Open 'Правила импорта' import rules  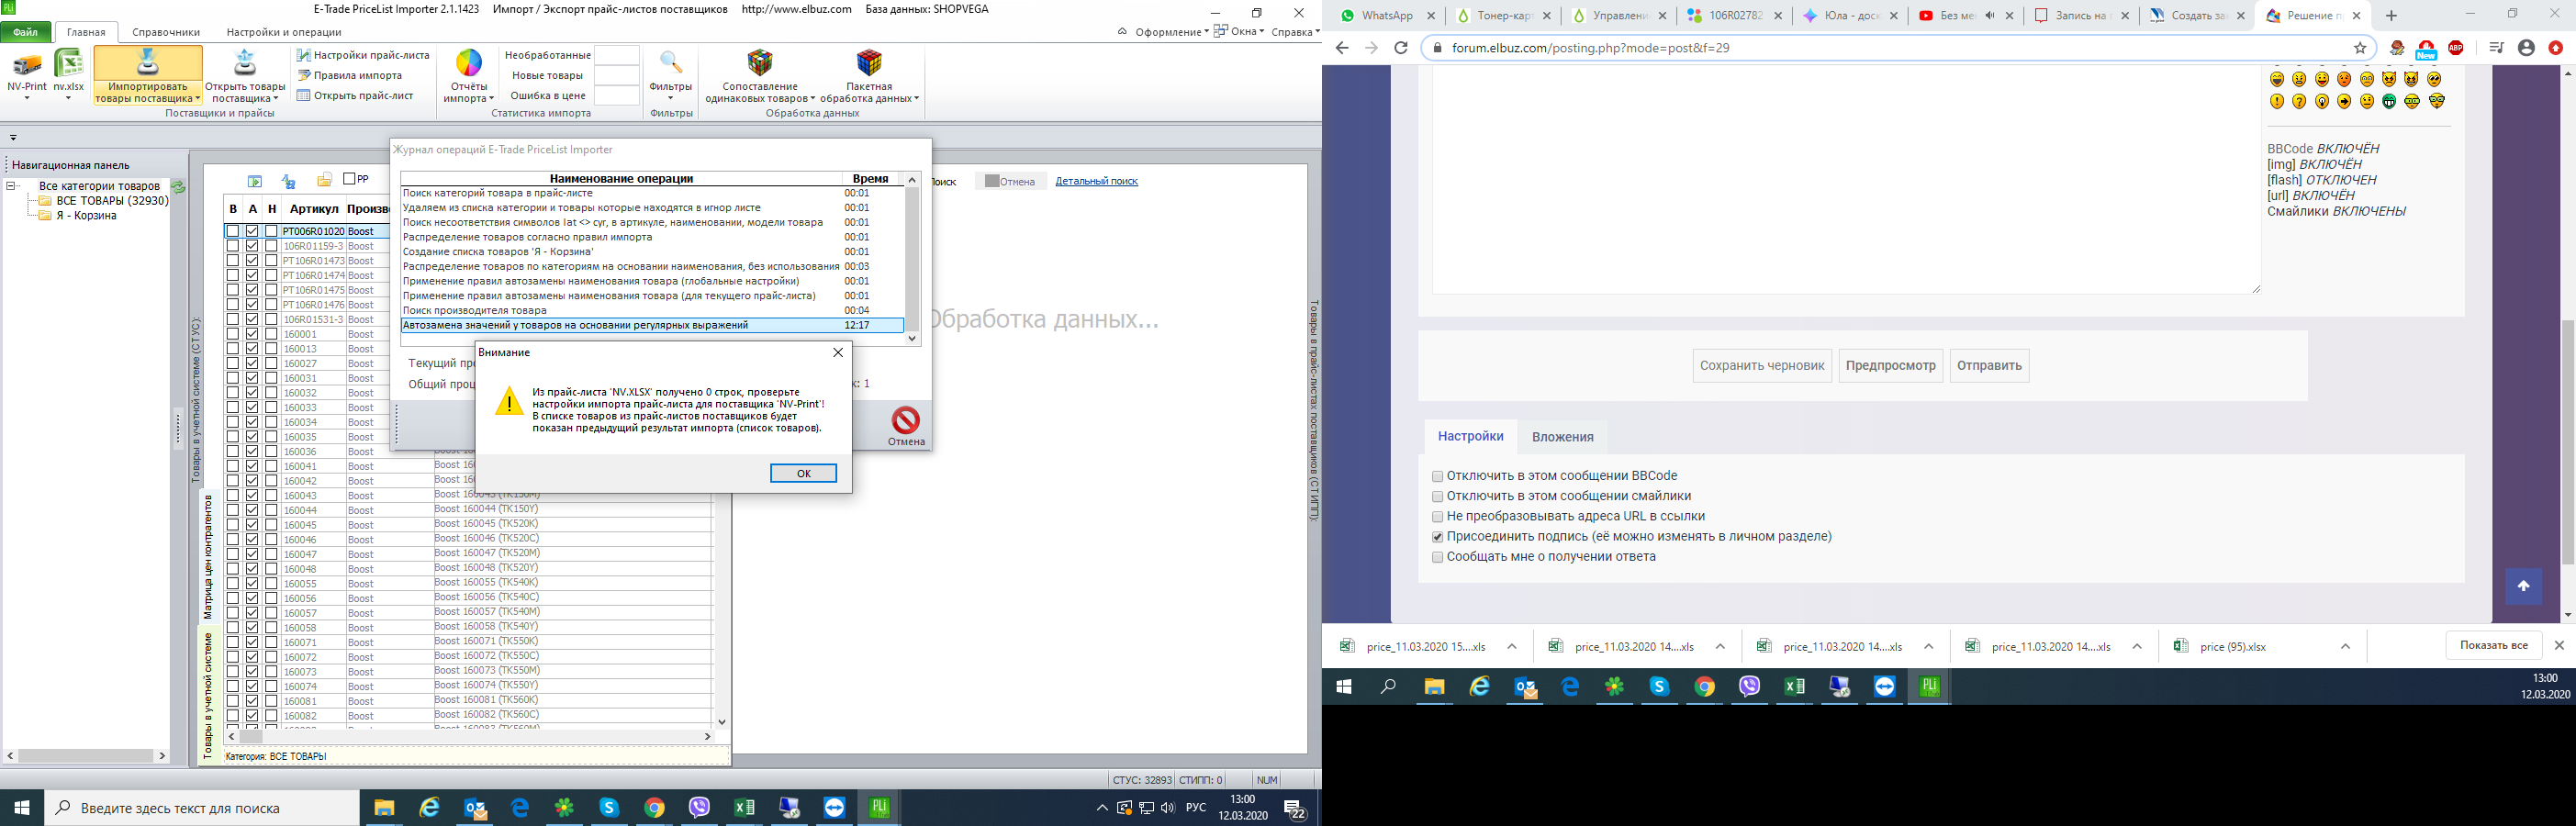(349, 75)
